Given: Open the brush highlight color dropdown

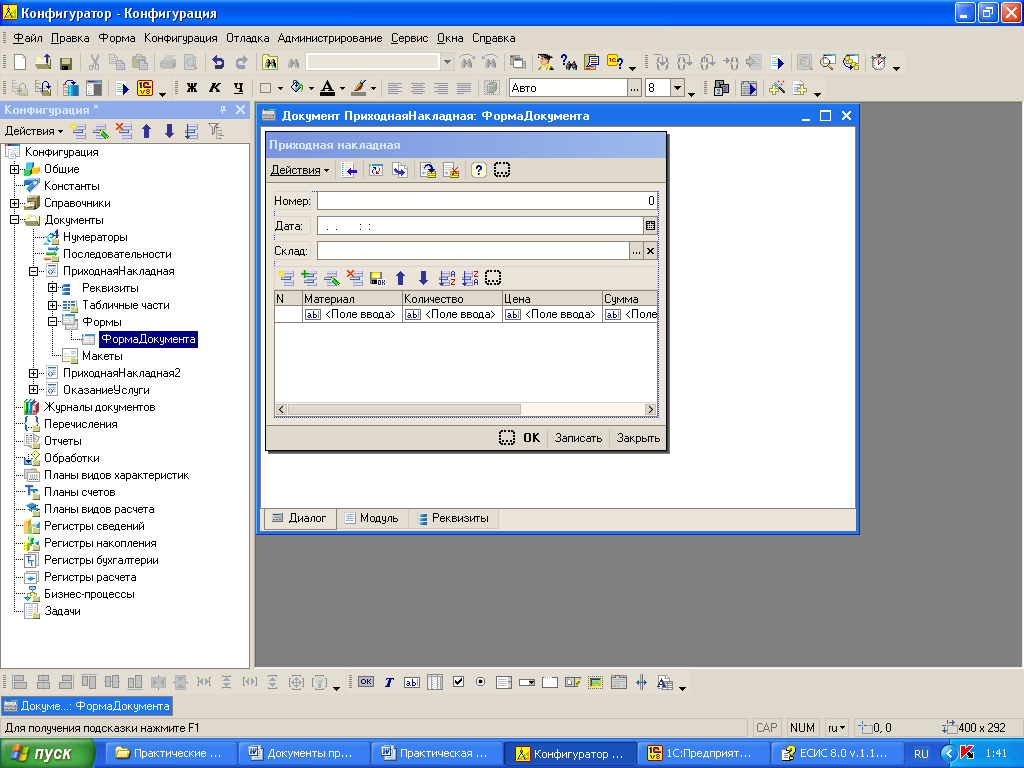Looking at the screenshot, I should (x=374, y=89).
